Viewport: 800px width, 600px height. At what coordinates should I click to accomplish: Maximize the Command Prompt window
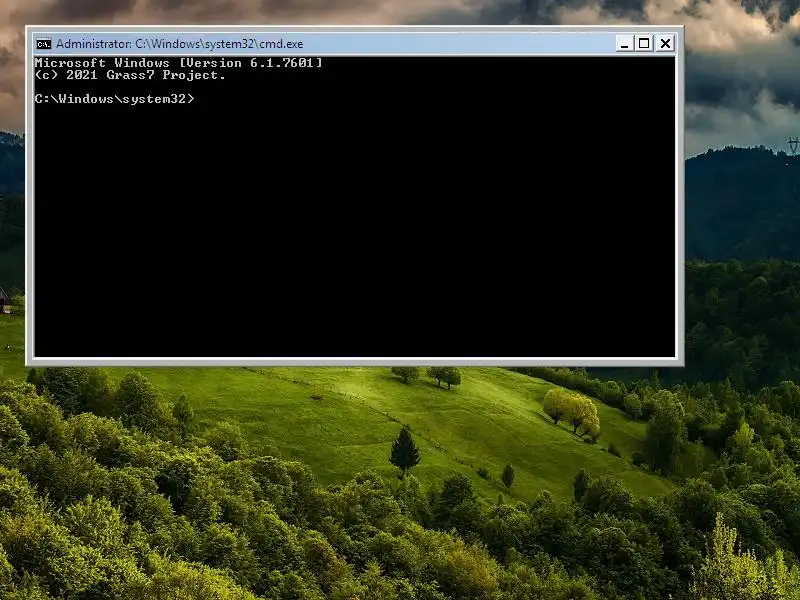click(x=644, y=43)
